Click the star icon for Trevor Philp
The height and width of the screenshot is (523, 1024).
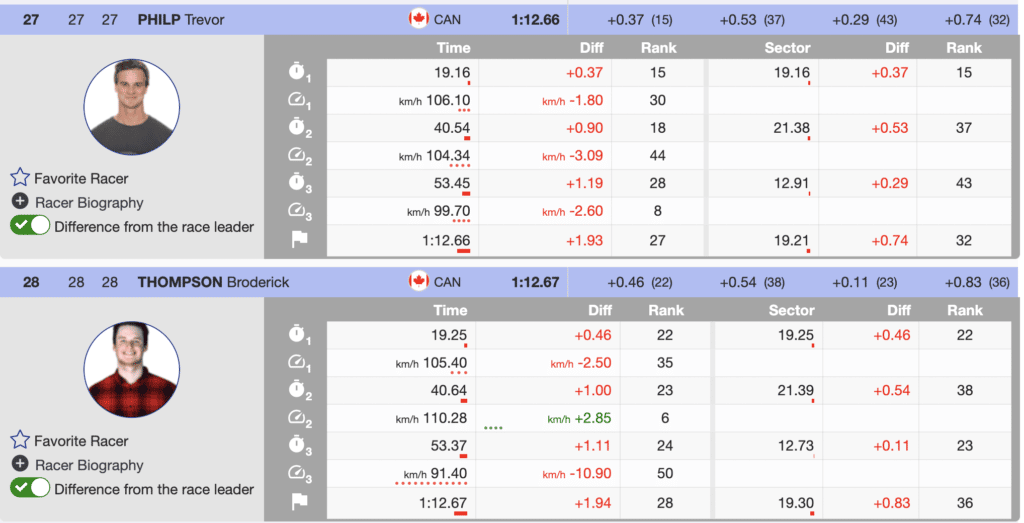click(20, 178)
